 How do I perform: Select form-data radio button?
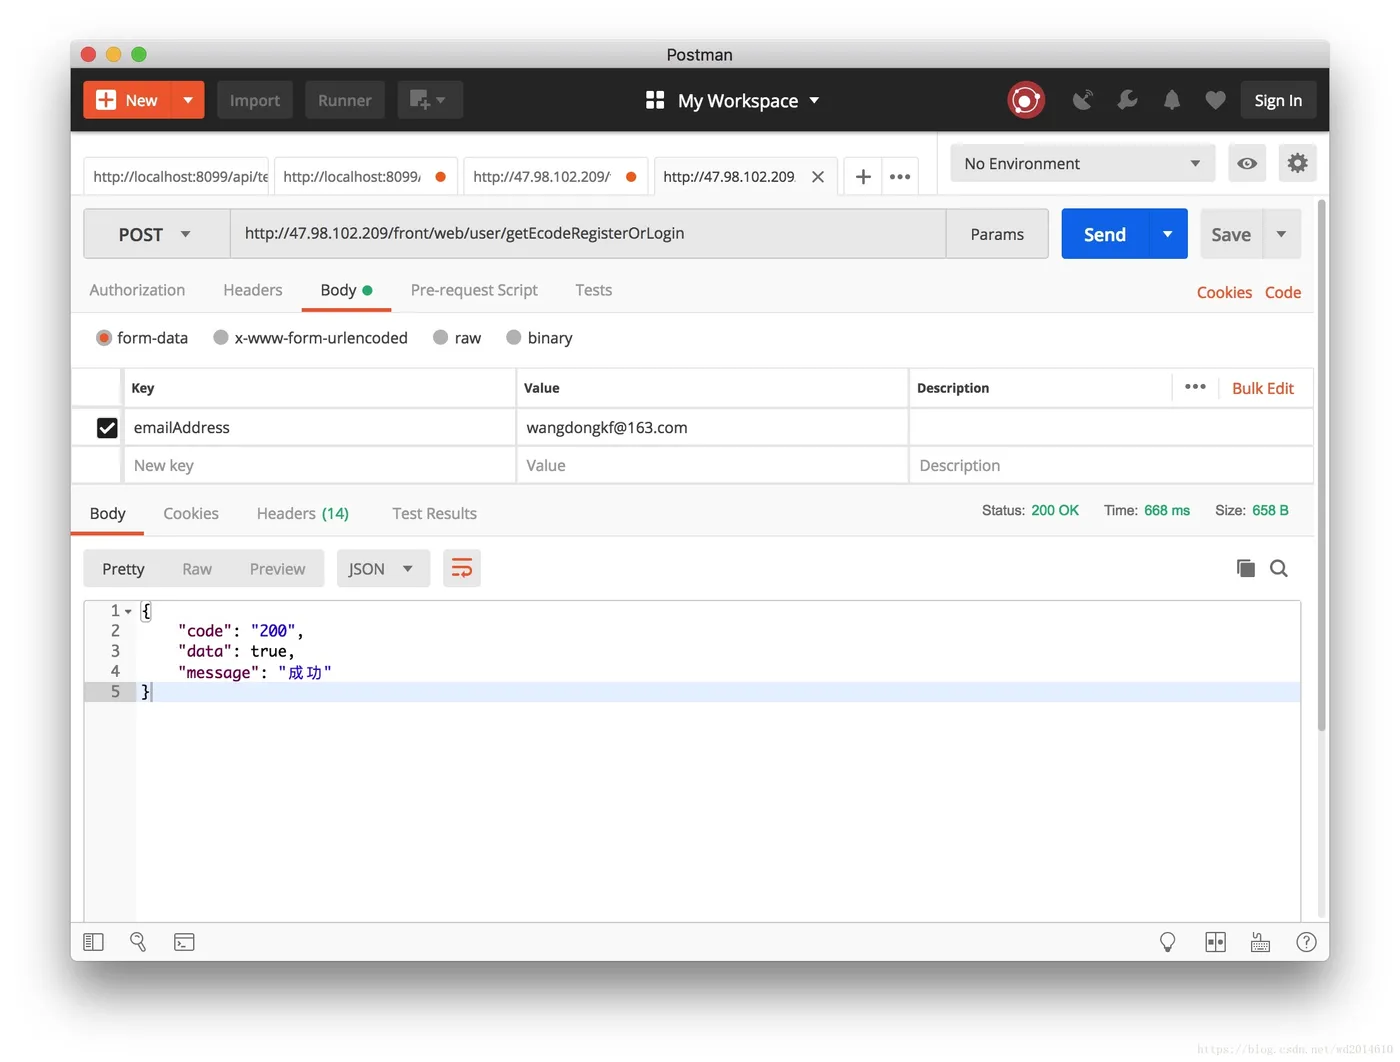coord(104,338)
